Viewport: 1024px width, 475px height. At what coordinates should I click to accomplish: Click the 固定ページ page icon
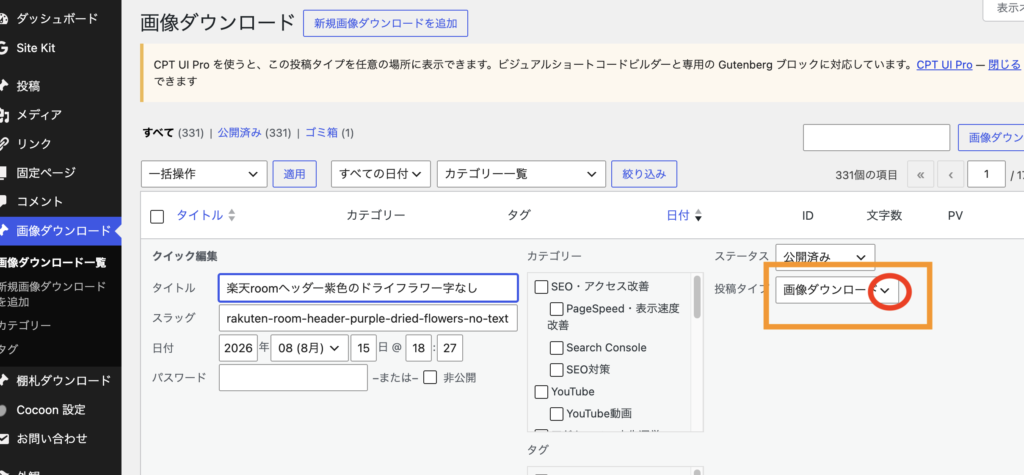pyautogui.click(x=3, y=172)
